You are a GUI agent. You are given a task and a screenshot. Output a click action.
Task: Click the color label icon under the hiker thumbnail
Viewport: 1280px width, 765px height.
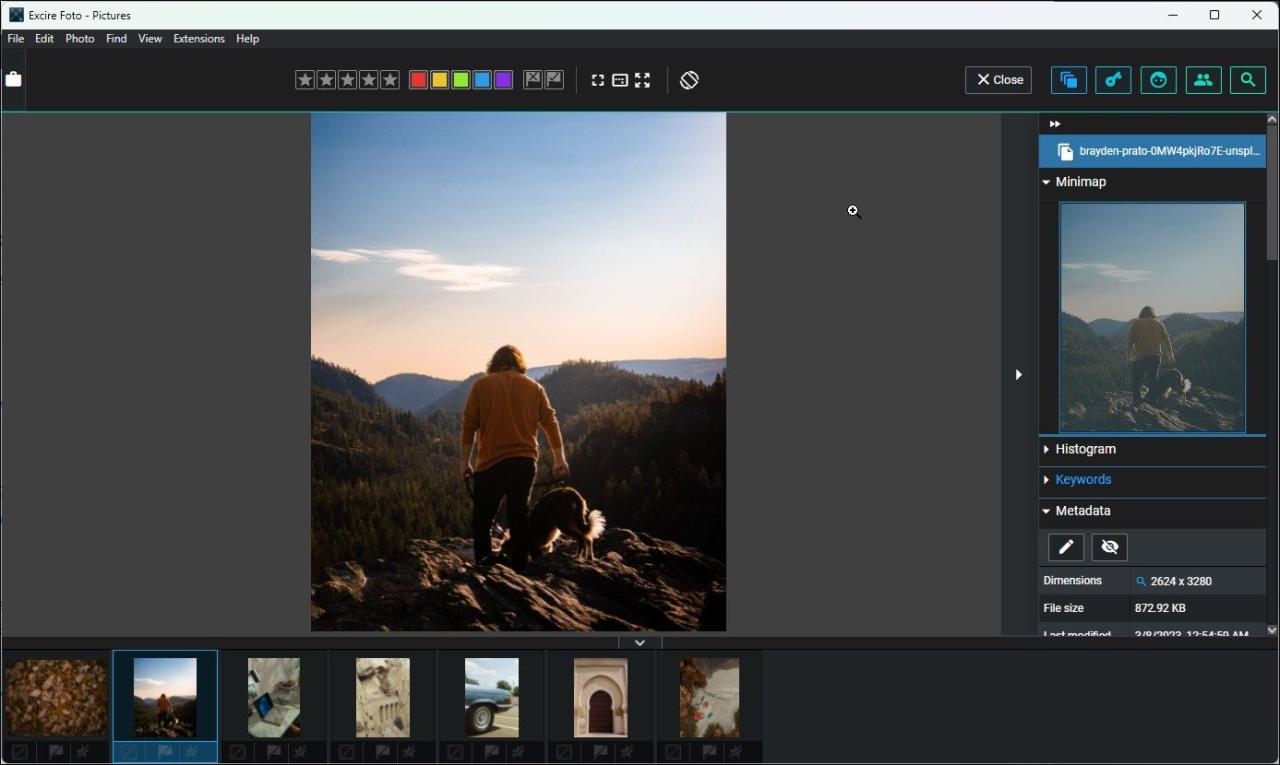[128, 752]
